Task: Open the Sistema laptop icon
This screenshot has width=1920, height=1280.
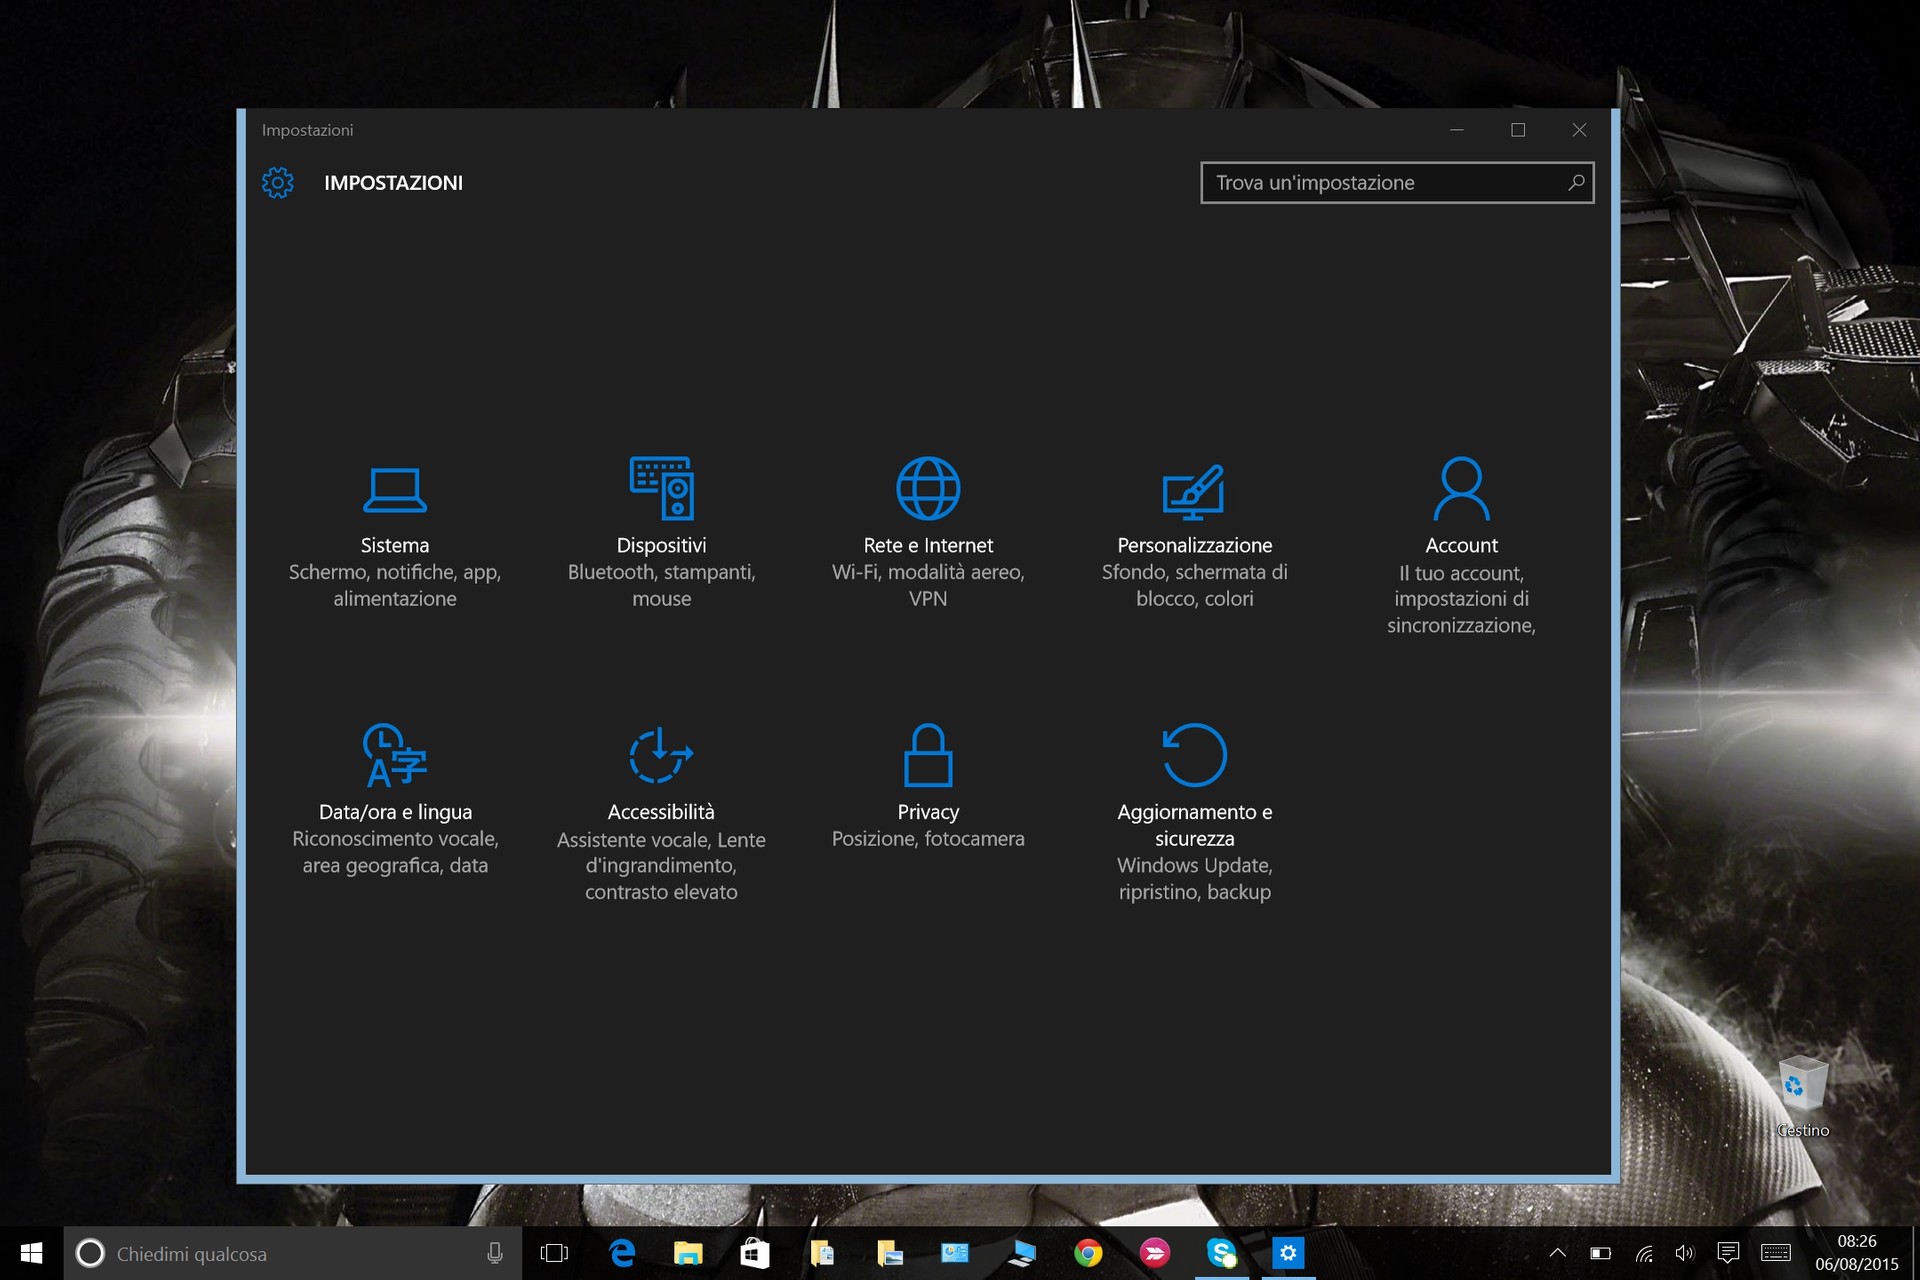Action: tap(394, 490)
